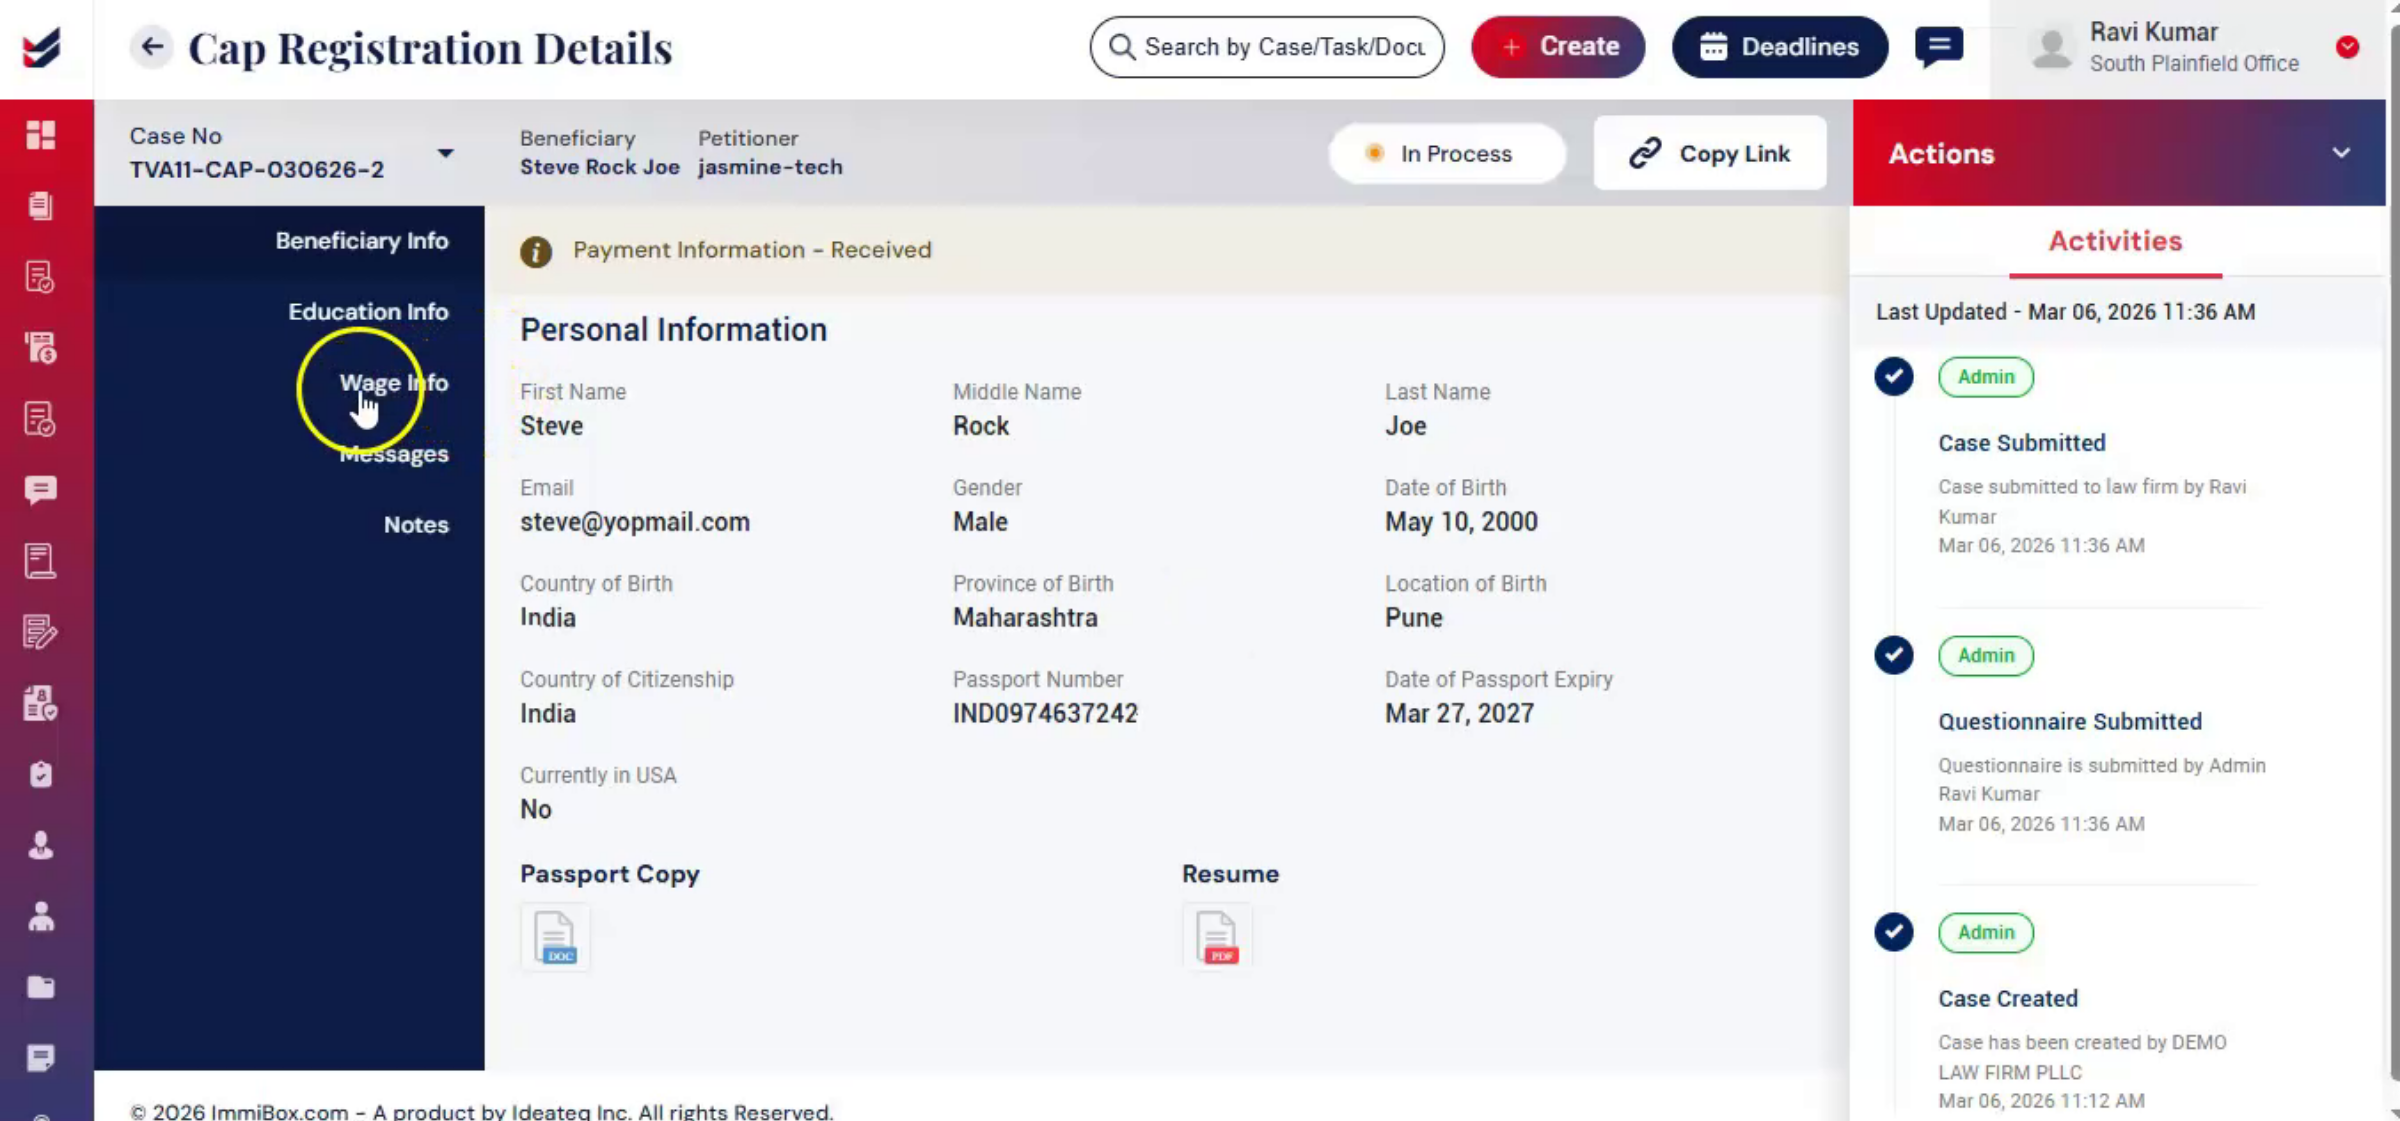Viewport: 2400px width, 1121px height.
Task: Click the Copy Link button
Action: point(1710,153)
